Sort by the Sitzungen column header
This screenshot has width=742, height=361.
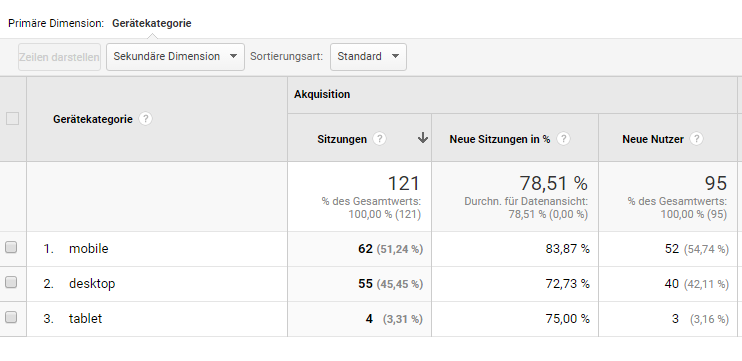(342, 139)
